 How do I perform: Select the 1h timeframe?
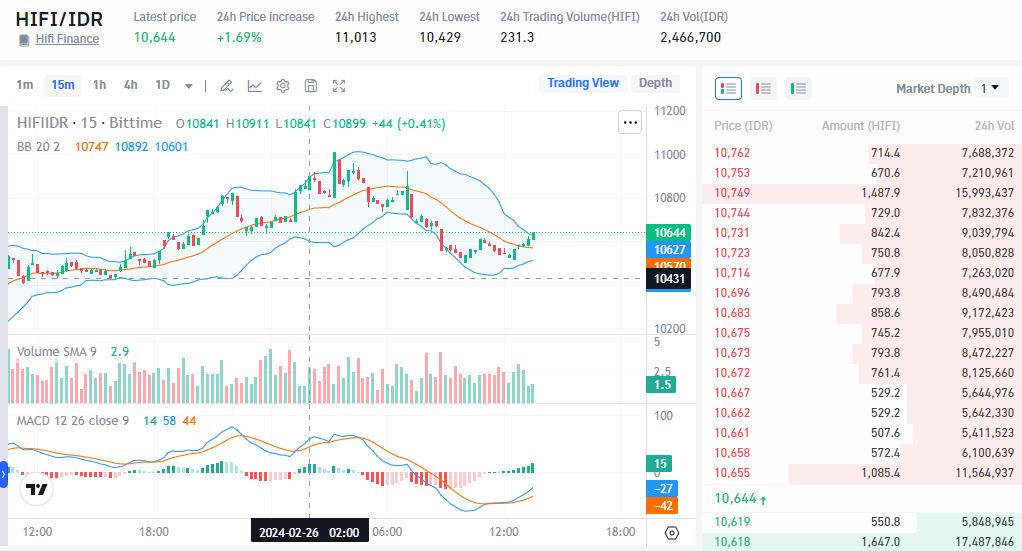click(x=99, y=85)
